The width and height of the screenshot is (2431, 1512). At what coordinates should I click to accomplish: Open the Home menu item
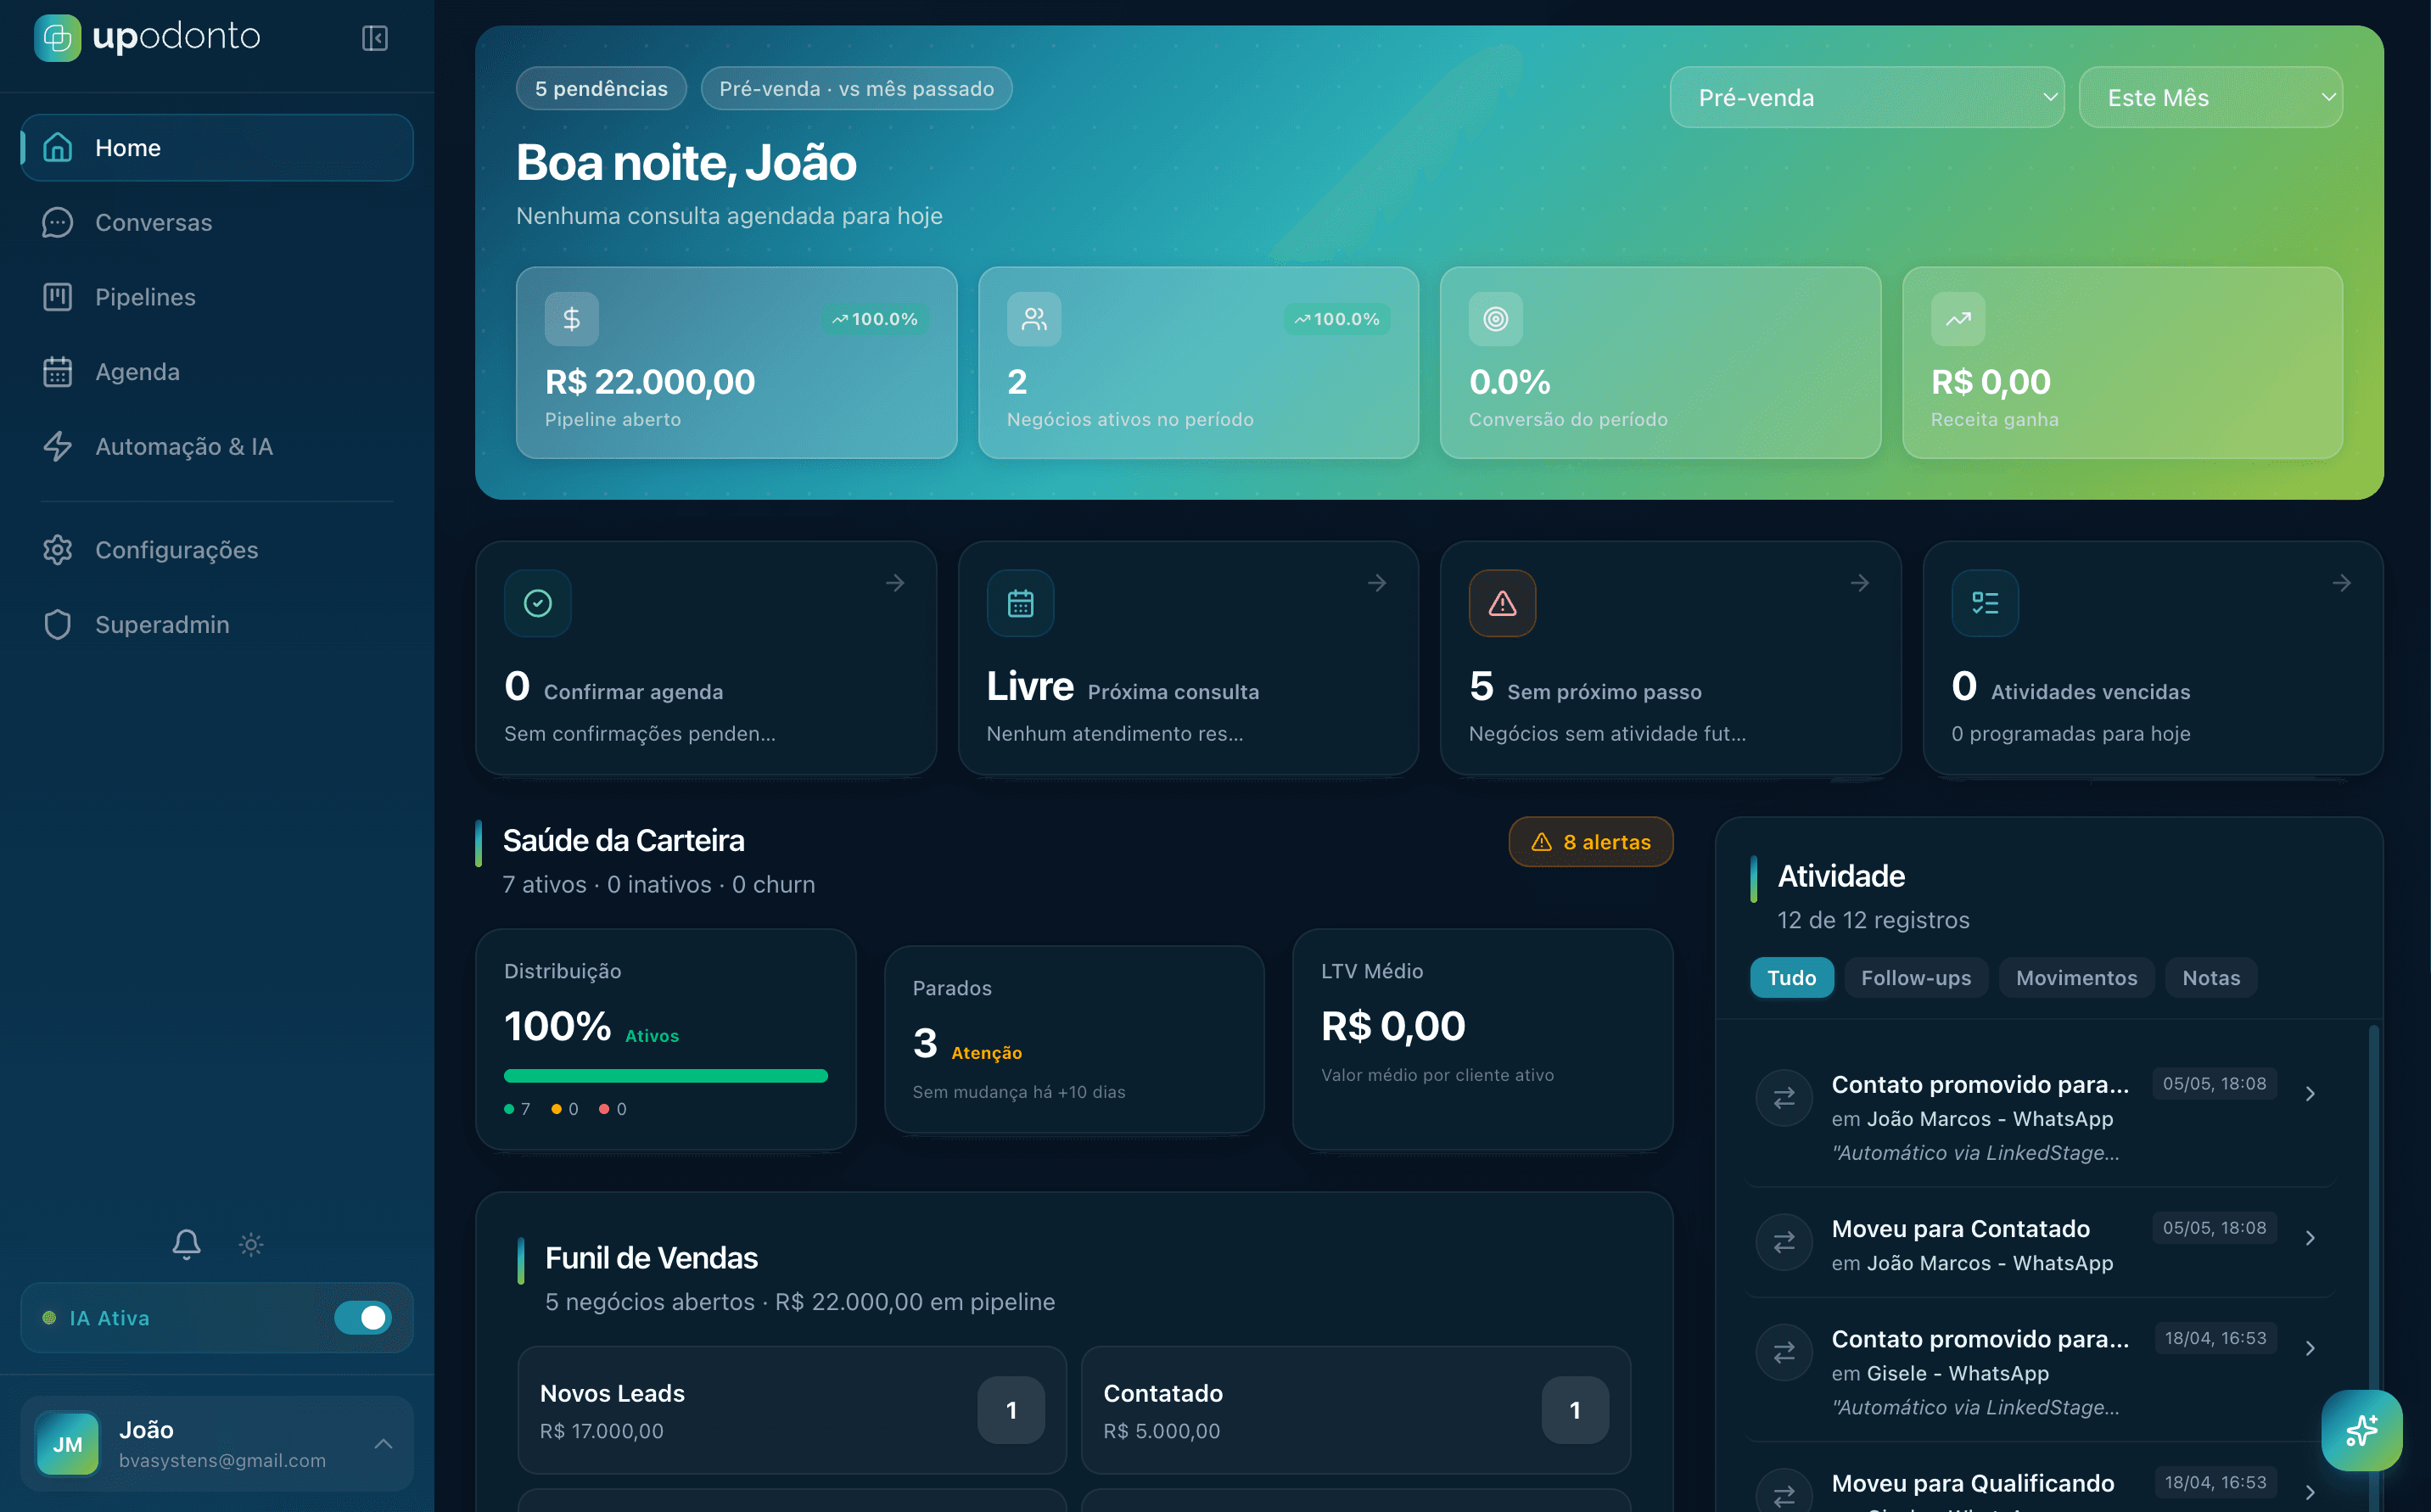tap(217, 148)
